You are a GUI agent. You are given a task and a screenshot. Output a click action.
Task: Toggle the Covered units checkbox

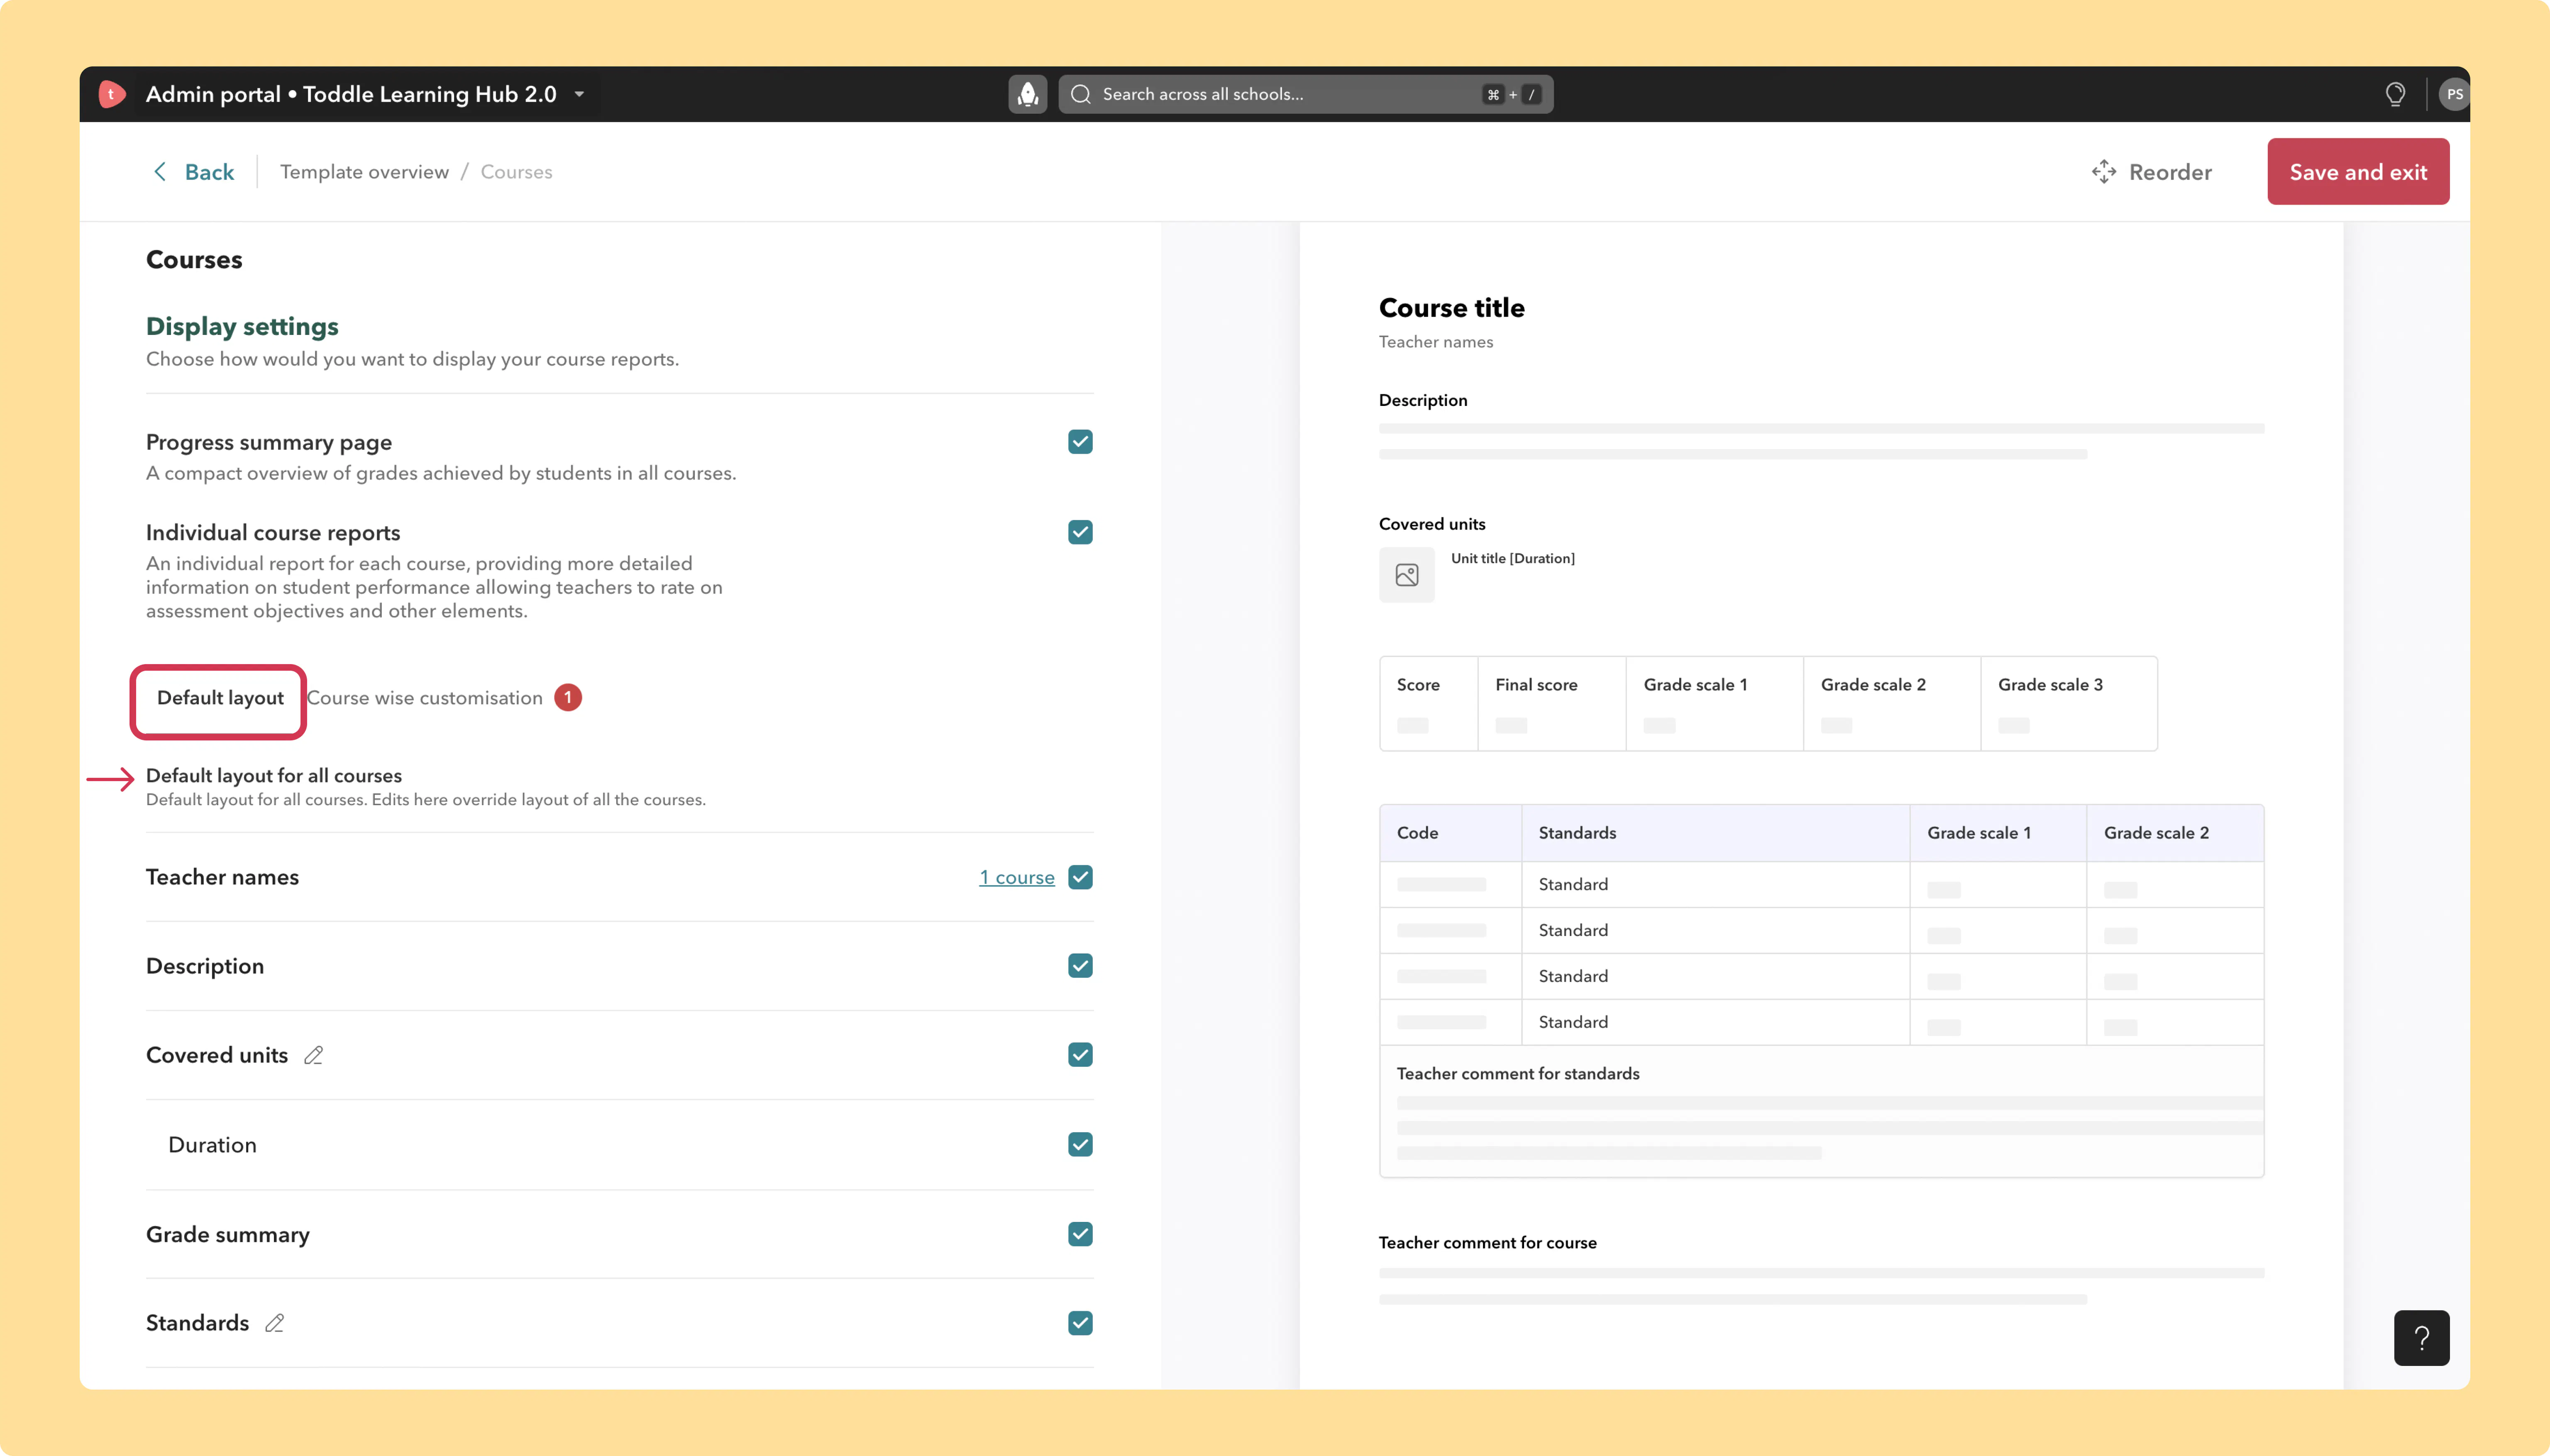click(1080, 1055)
